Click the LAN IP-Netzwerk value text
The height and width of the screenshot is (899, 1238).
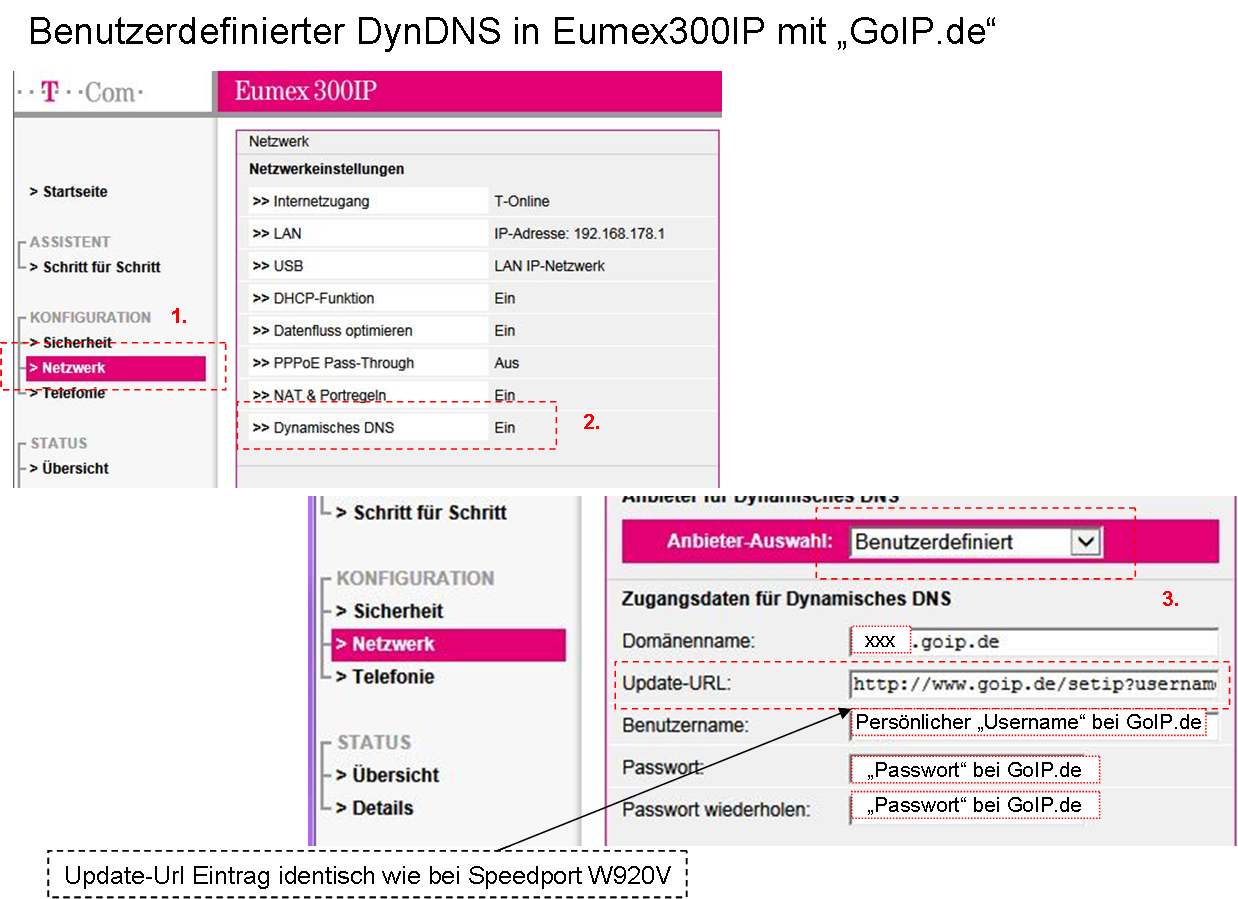pos(549,266)
